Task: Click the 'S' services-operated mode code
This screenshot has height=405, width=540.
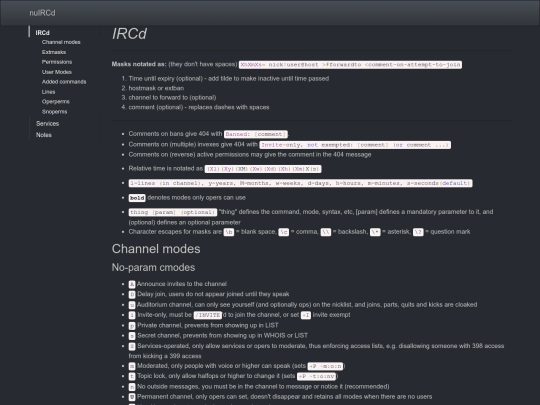Action: click(132, 346)
